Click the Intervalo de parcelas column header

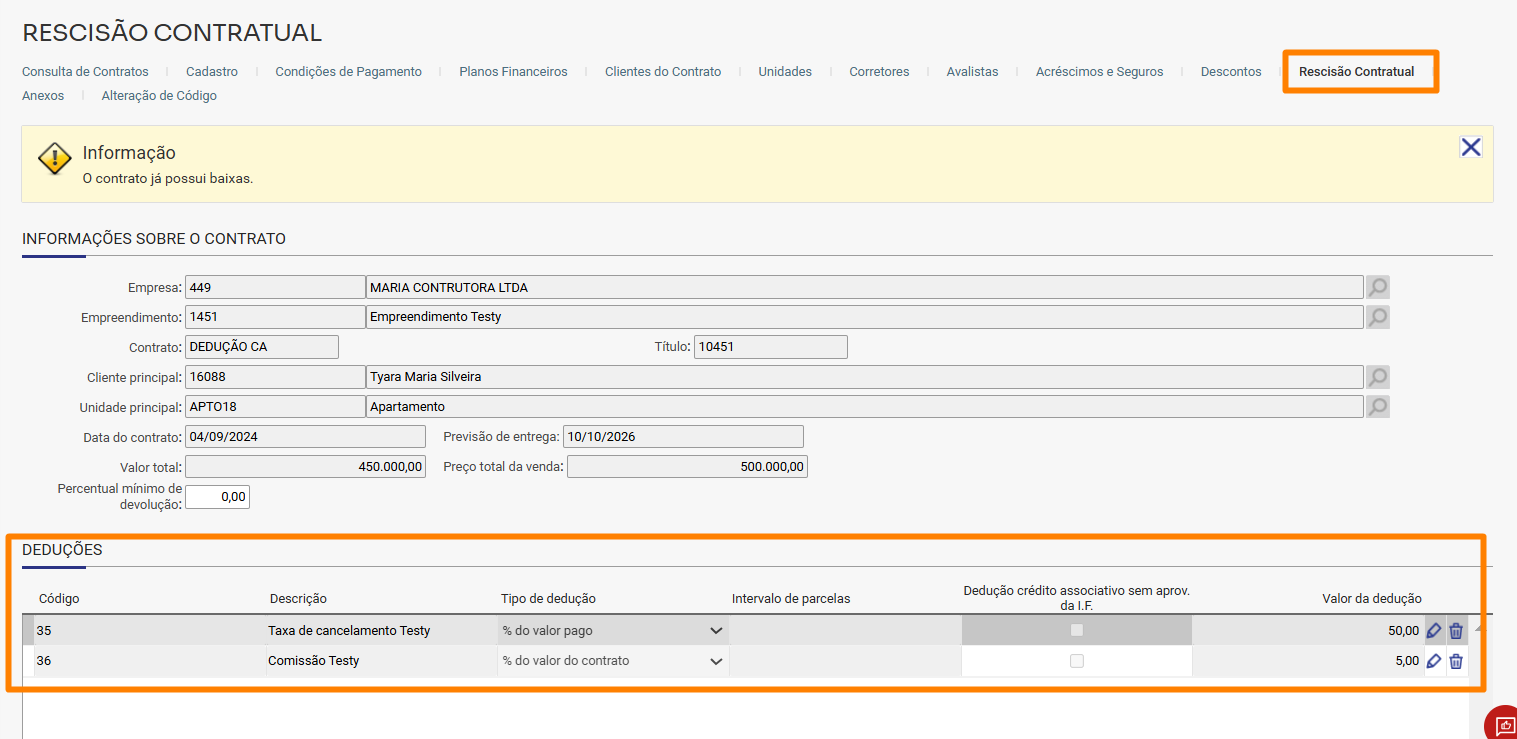(x=791, y=599)
